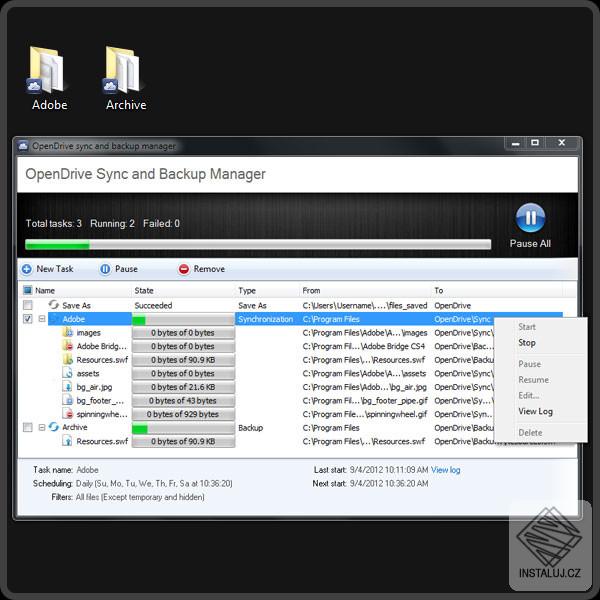
Task: Click the Filters 'All files' text
Action: [x=140, y=497]
